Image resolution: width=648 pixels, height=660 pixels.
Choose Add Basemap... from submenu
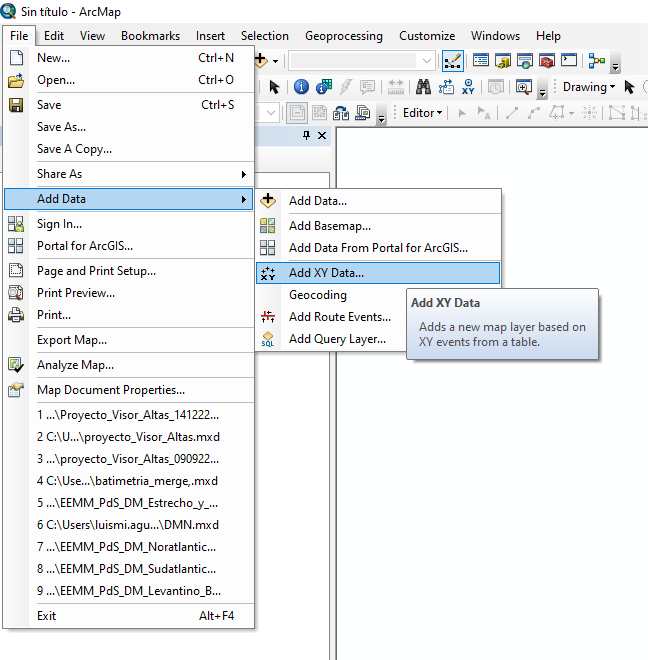point(378,226)
